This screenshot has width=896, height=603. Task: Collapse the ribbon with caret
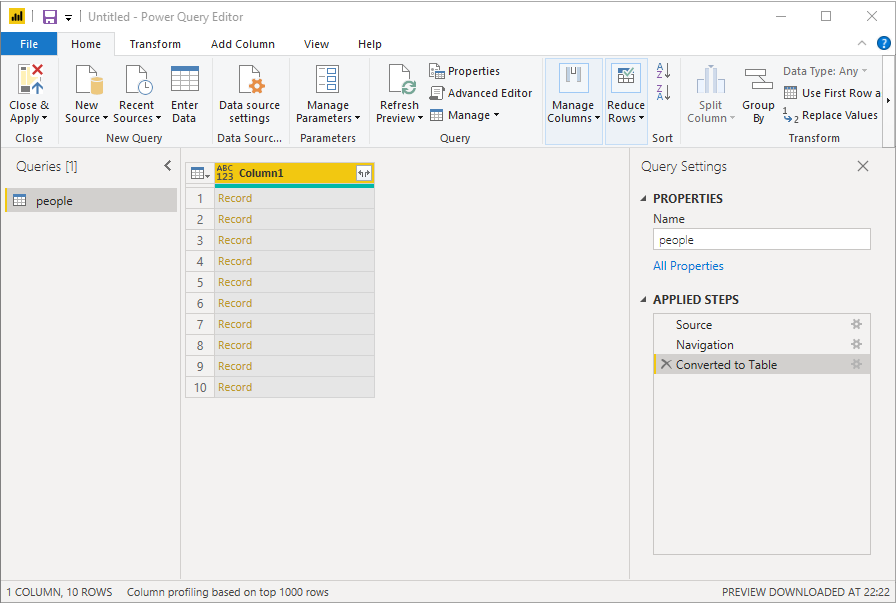pos(862,43)
